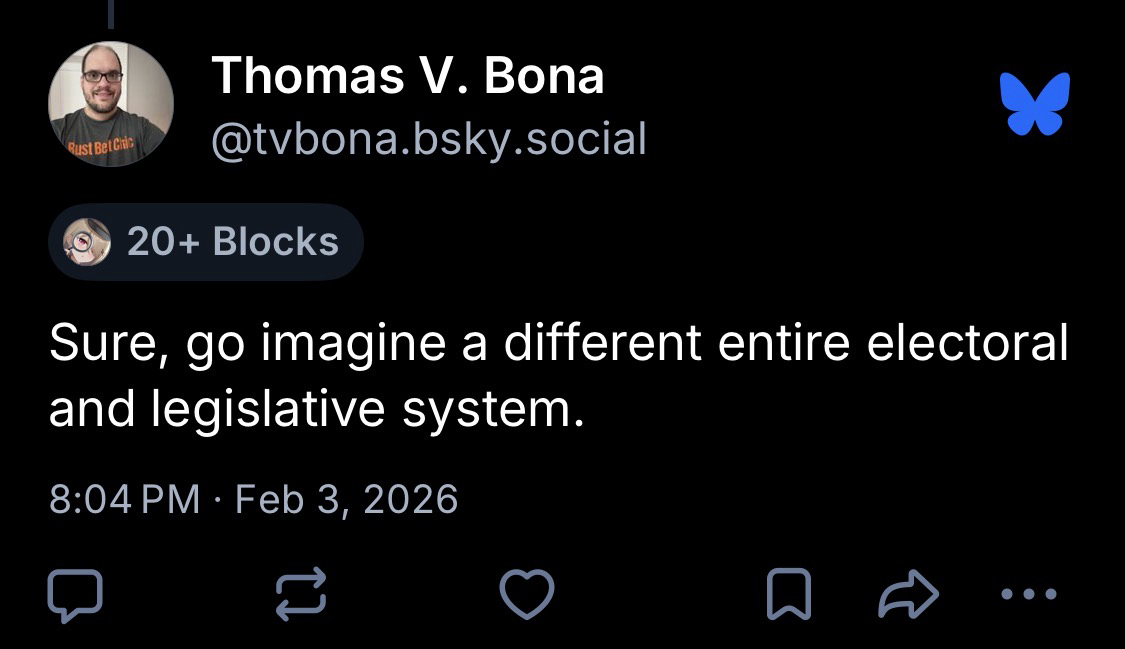Expand the 20+ Blocks label badge
Image resolution: width=1125 pixels, height=649 pixels.
point(206,241)
